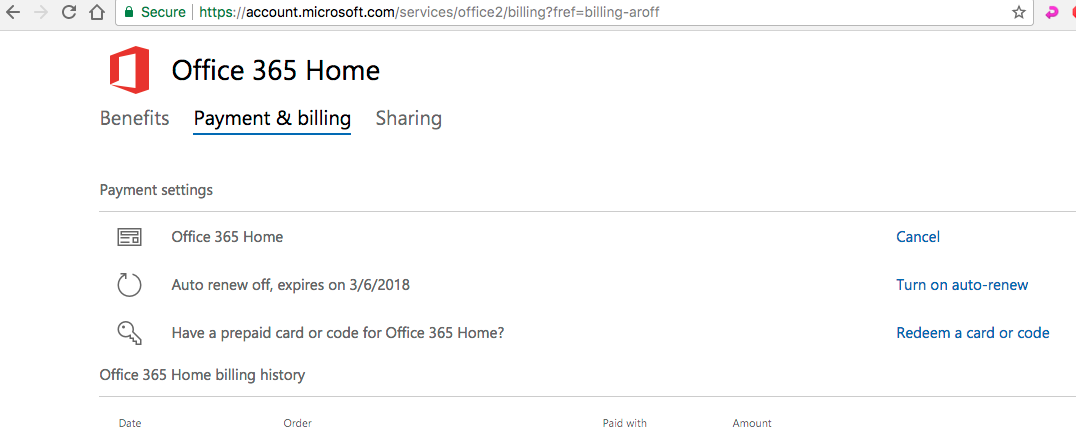Click the pink extension icon in toolbar
The height and width of the screenshot is (438, 1076).
click(1051, 13)
